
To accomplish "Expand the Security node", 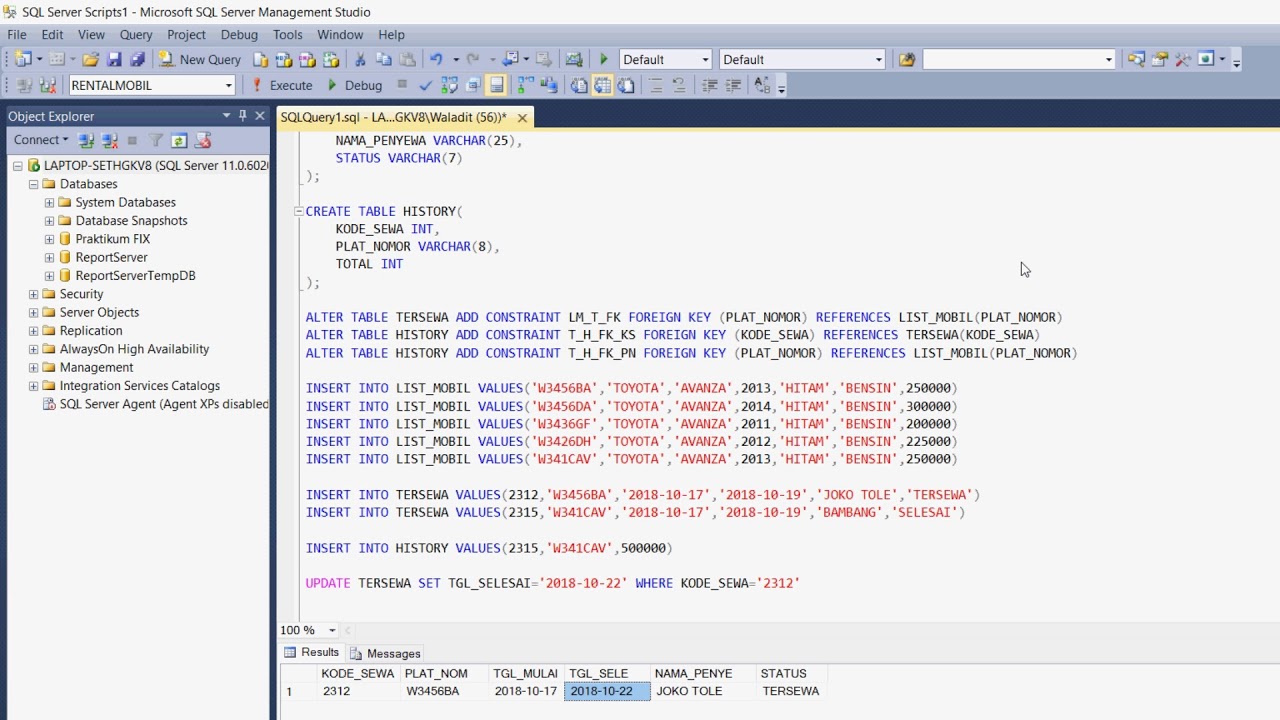I will coord(33,294).
